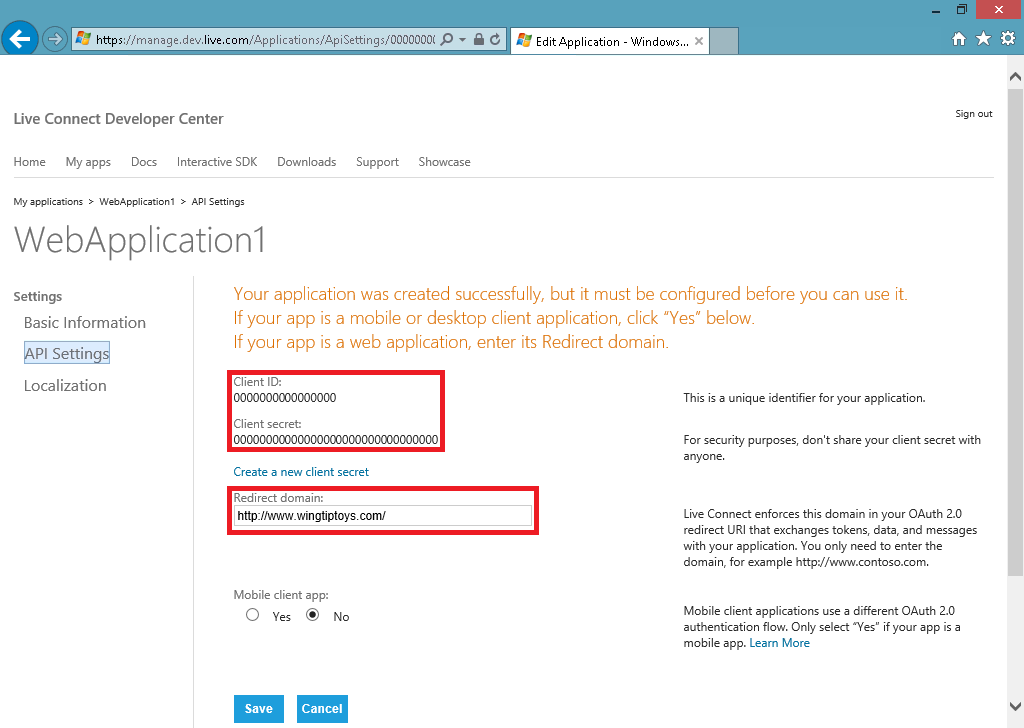The image size is (1024, 728).
Task: Click the security lock icon in address bar
Action: tap(478, 40)
